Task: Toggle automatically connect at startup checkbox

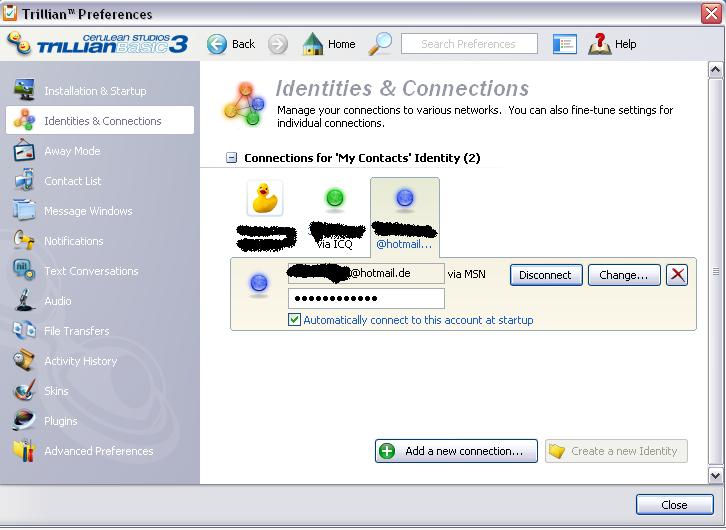Action: (294, 320)
